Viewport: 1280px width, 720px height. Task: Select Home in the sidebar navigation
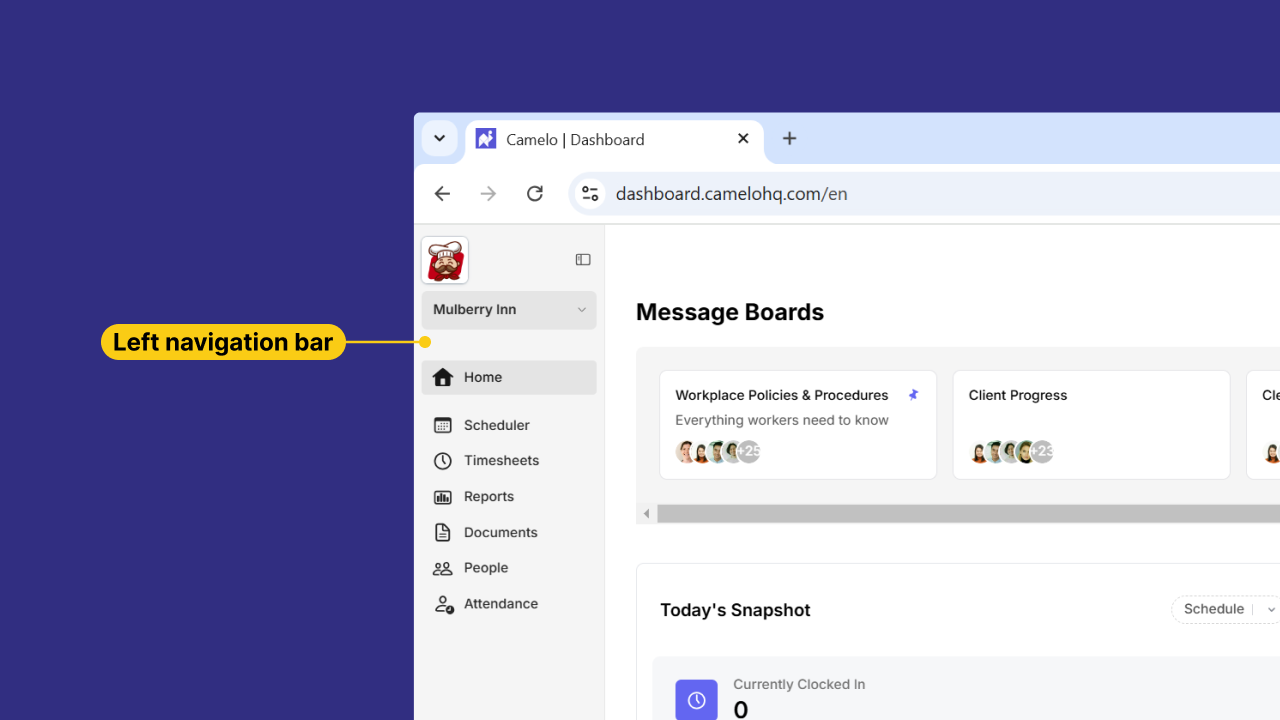click(x=483, y=377)
